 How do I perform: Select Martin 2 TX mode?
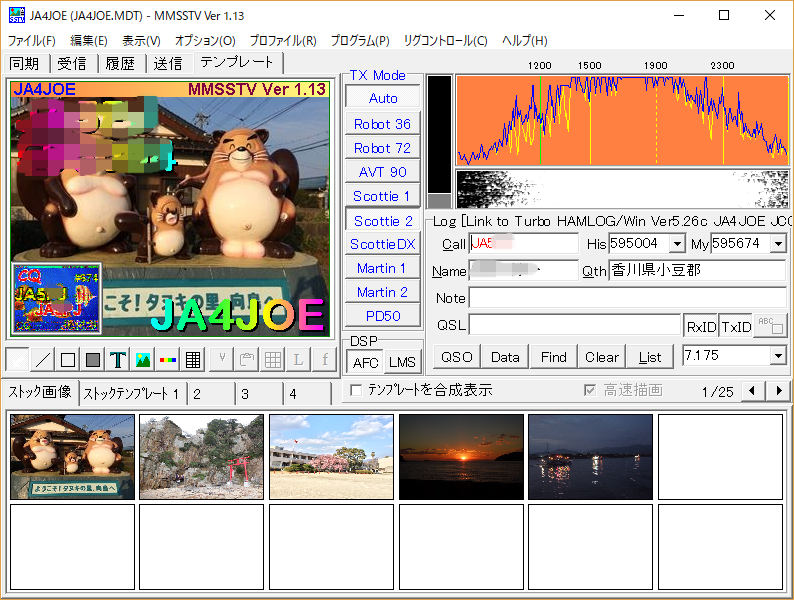(383, 292)
